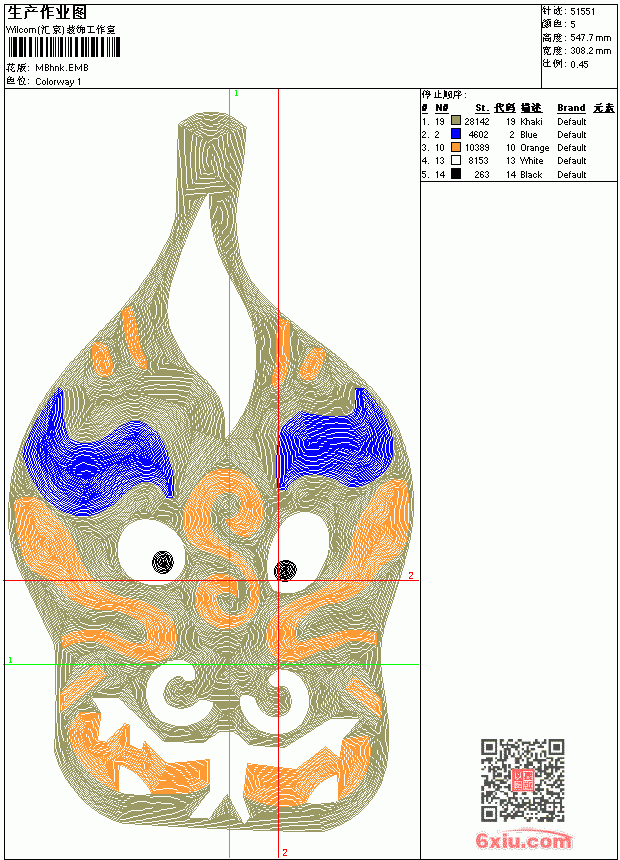Click the left black eye pupil
This screenshot has height=860, width=620.
(163, 562)
